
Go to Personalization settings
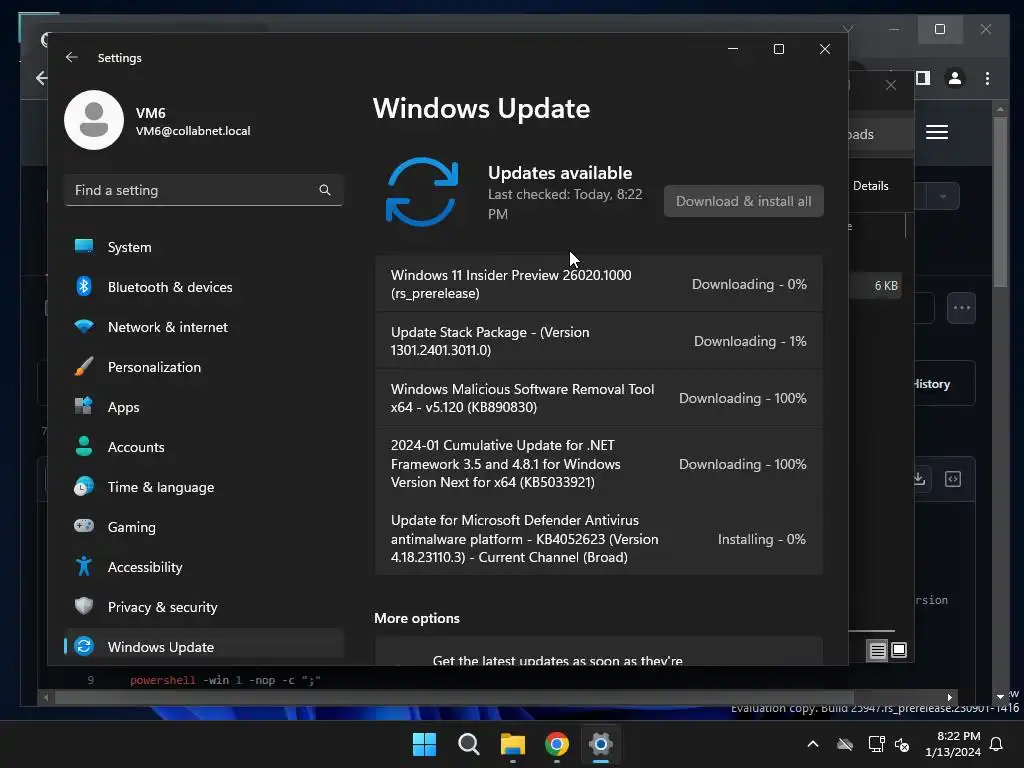(x=204, y=367)
